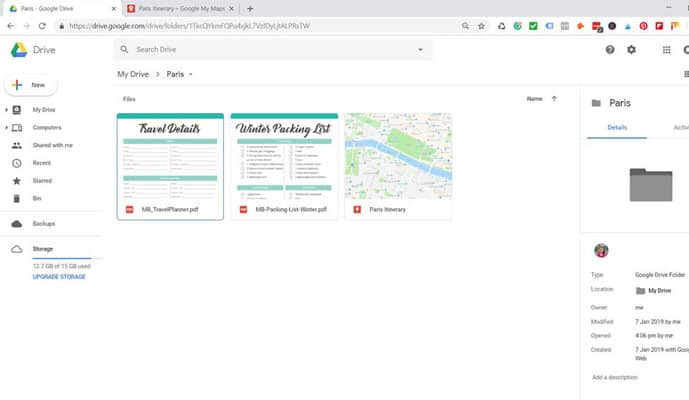
Task: Click the UPGRADE STORAGE link
Action: pos(59,276)
